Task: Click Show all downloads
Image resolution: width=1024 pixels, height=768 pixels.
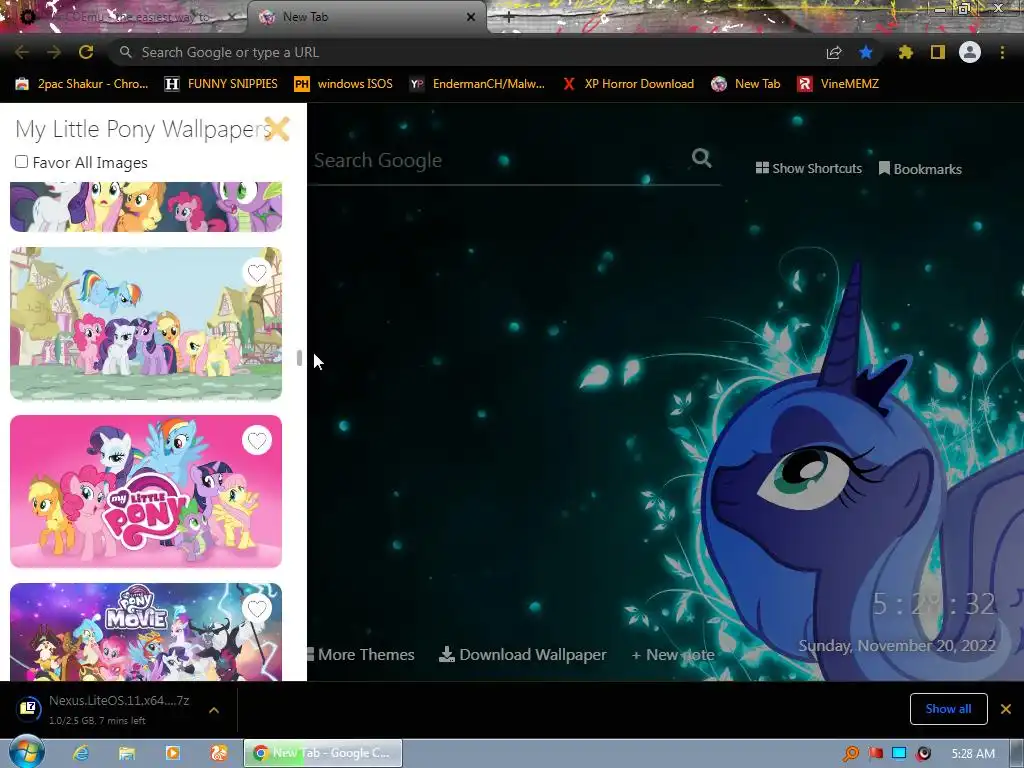Action: tap(948, 709)
